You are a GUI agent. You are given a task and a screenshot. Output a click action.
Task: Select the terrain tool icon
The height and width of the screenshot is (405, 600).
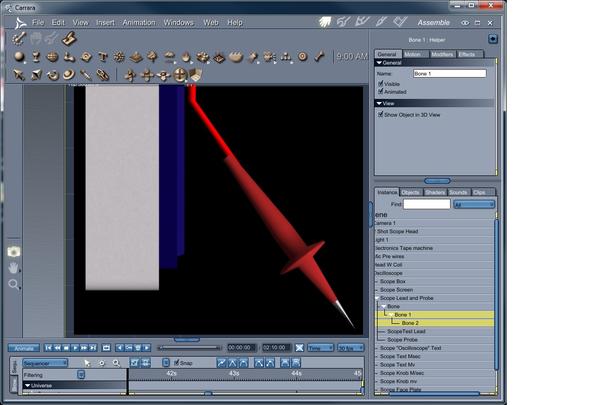coord(136,57)
